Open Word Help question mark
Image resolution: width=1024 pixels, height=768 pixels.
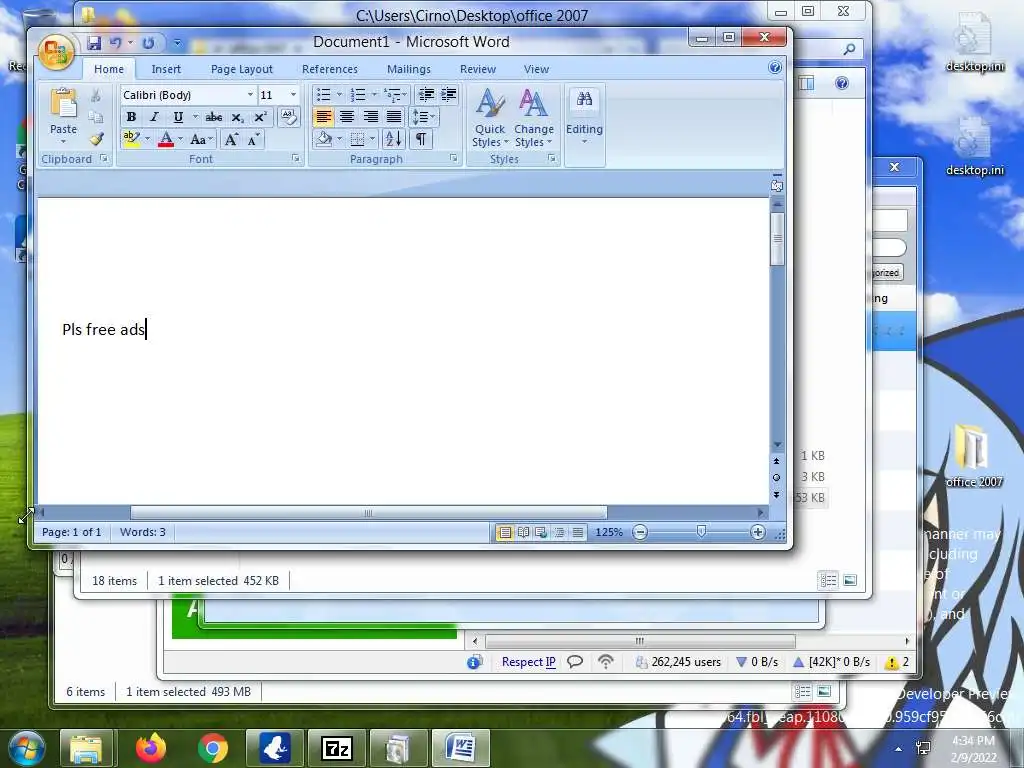[775, 67]
